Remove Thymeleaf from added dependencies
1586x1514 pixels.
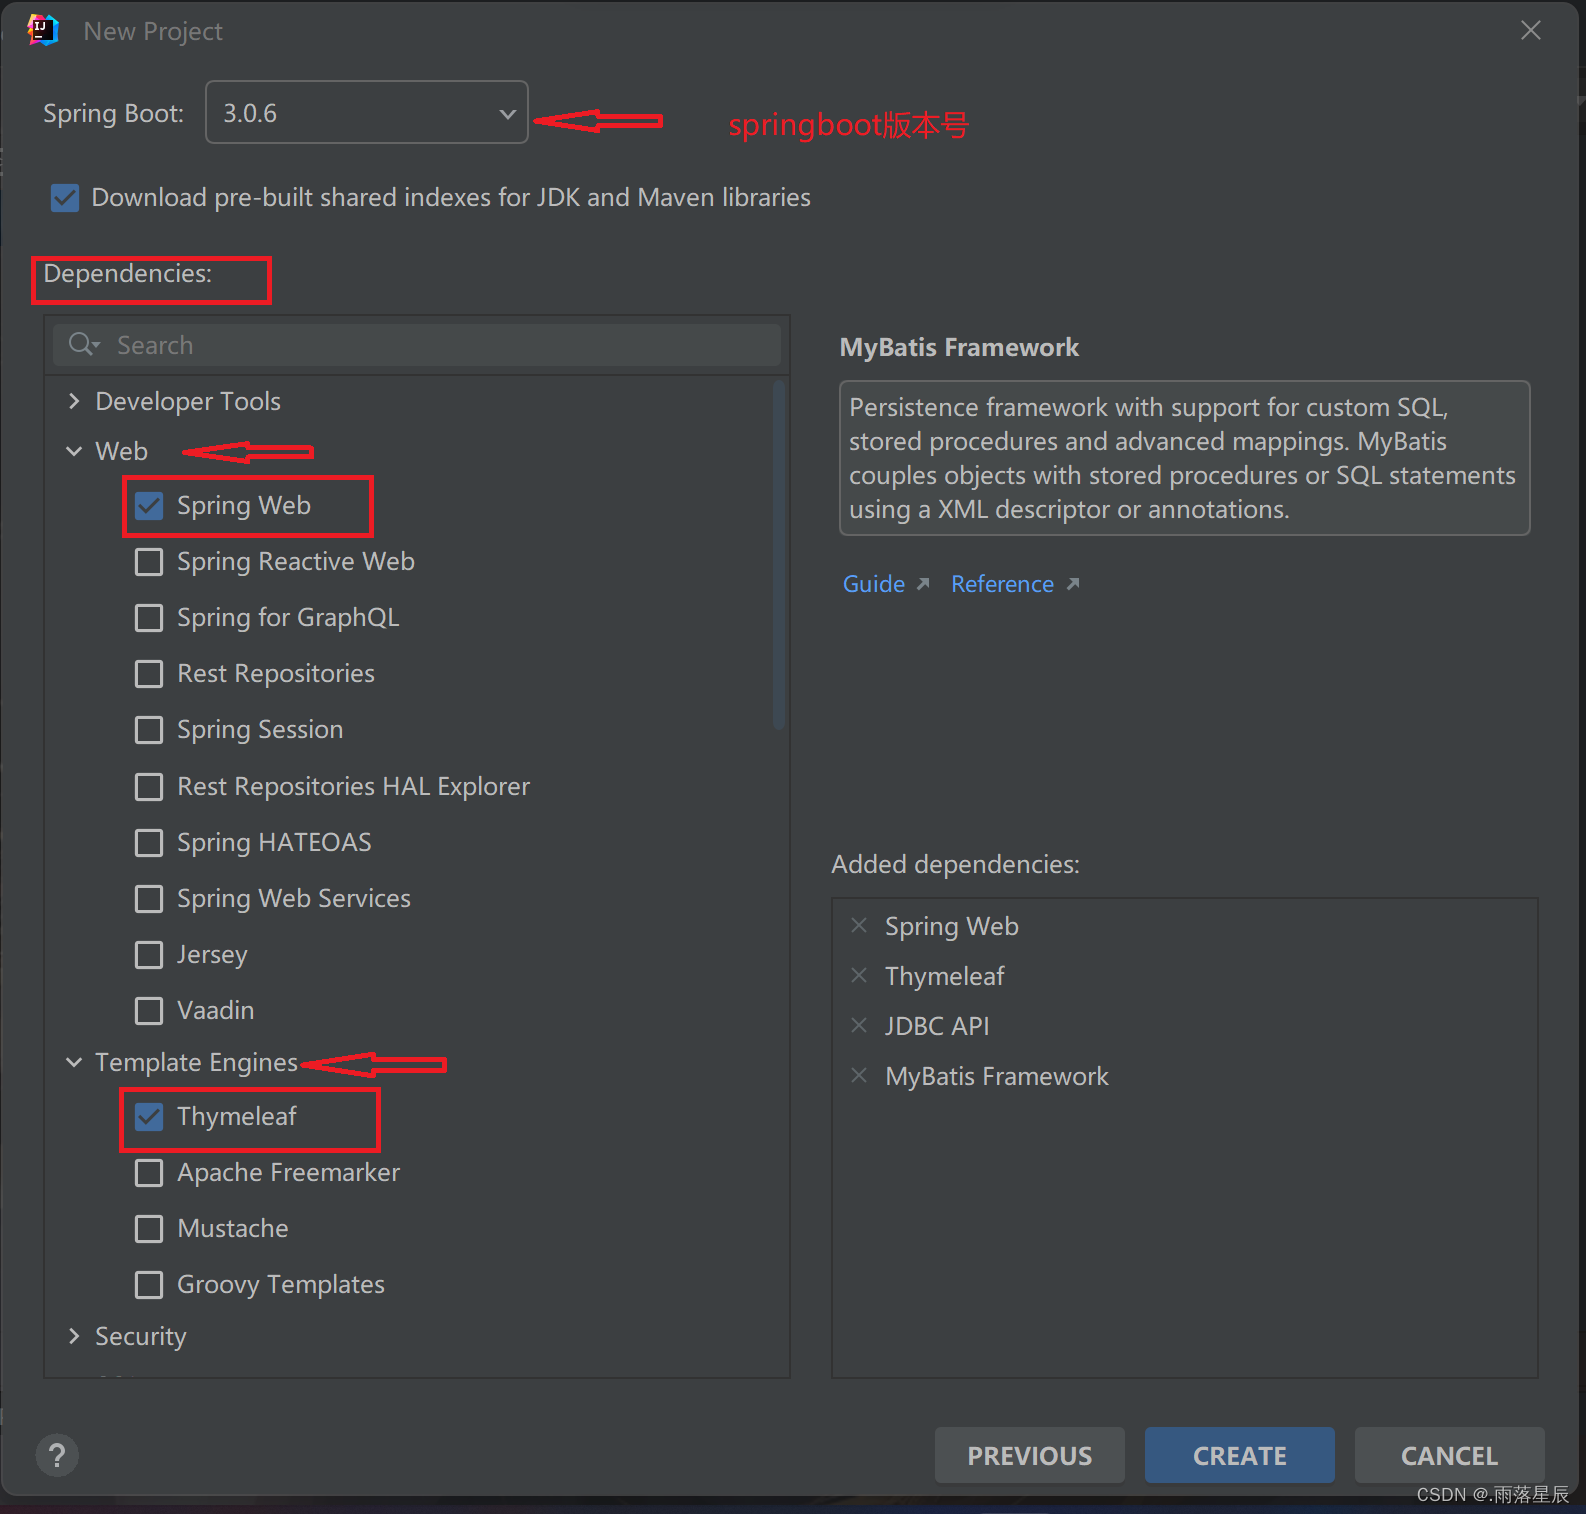coord(859,975)
